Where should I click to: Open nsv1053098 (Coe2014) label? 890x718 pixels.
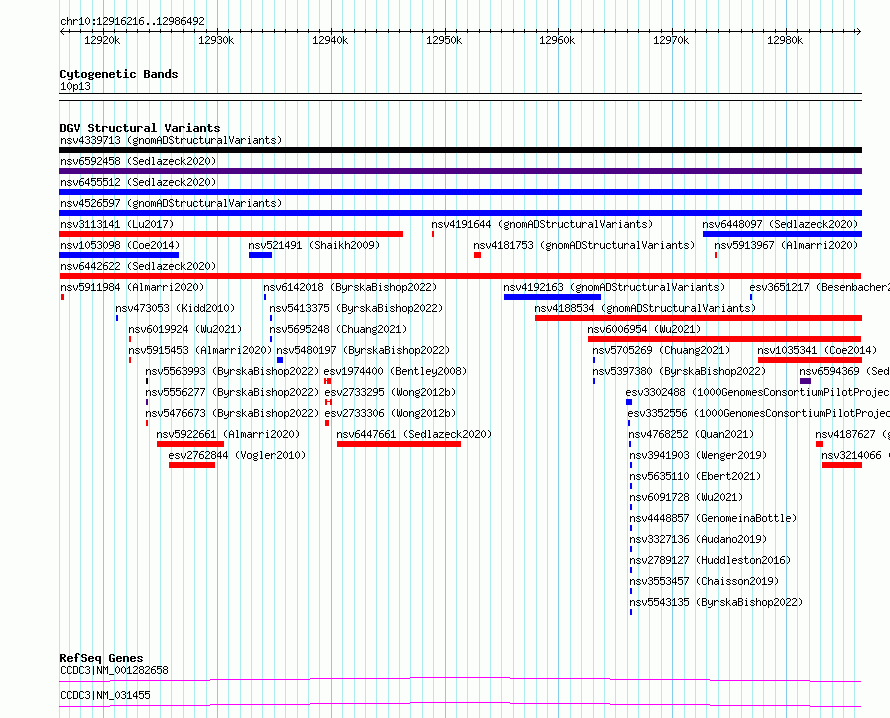coord(120,245)
